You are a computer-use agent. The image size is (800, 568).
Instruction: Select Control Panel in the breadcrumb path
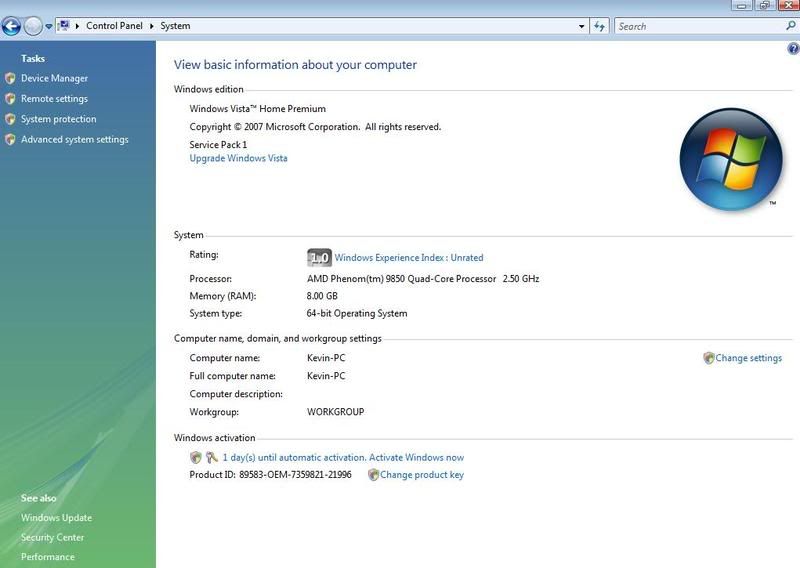[x=116, y=26]
